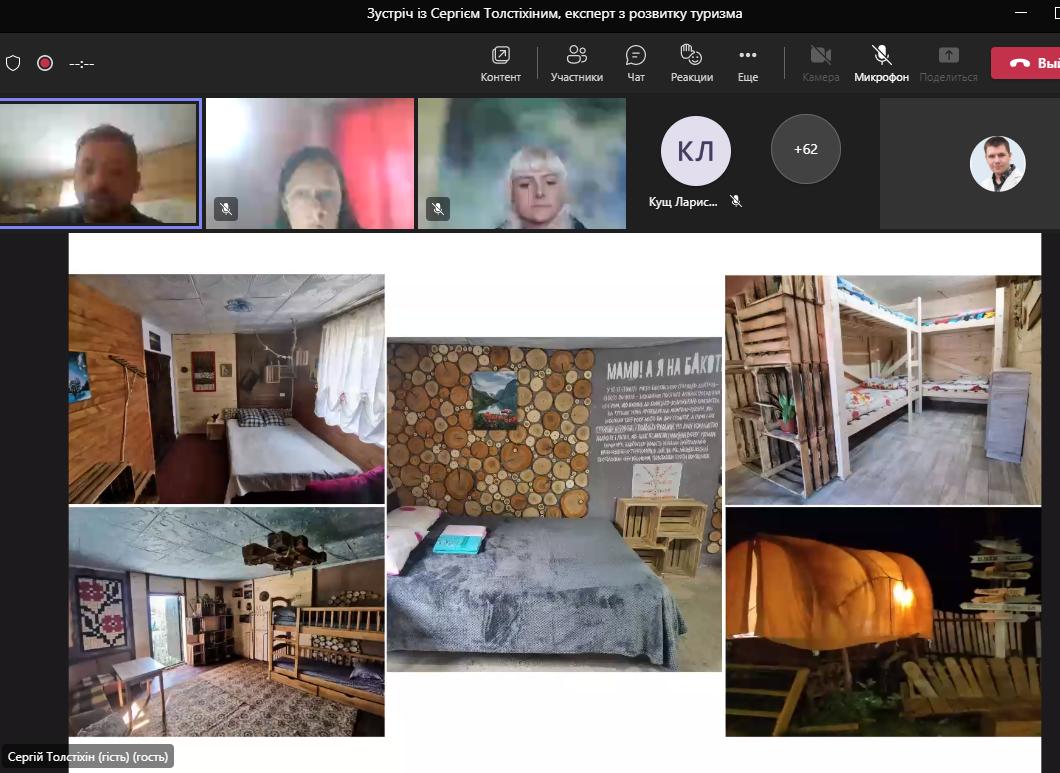1060x773 pixels.
Task: Select the КЛ participant avatar
Action: [695, 151]
